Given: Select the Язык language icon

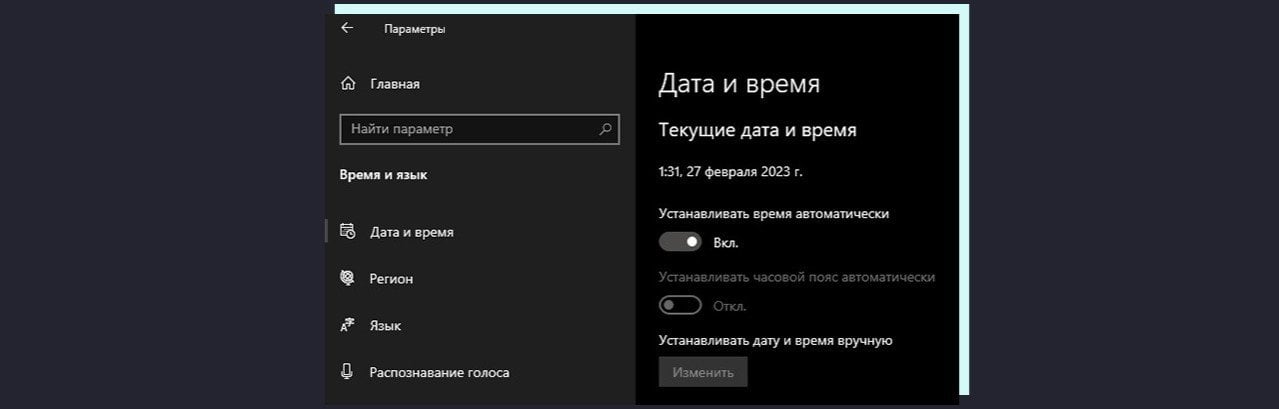Looking at the screenshot, I should click(348, 325).
